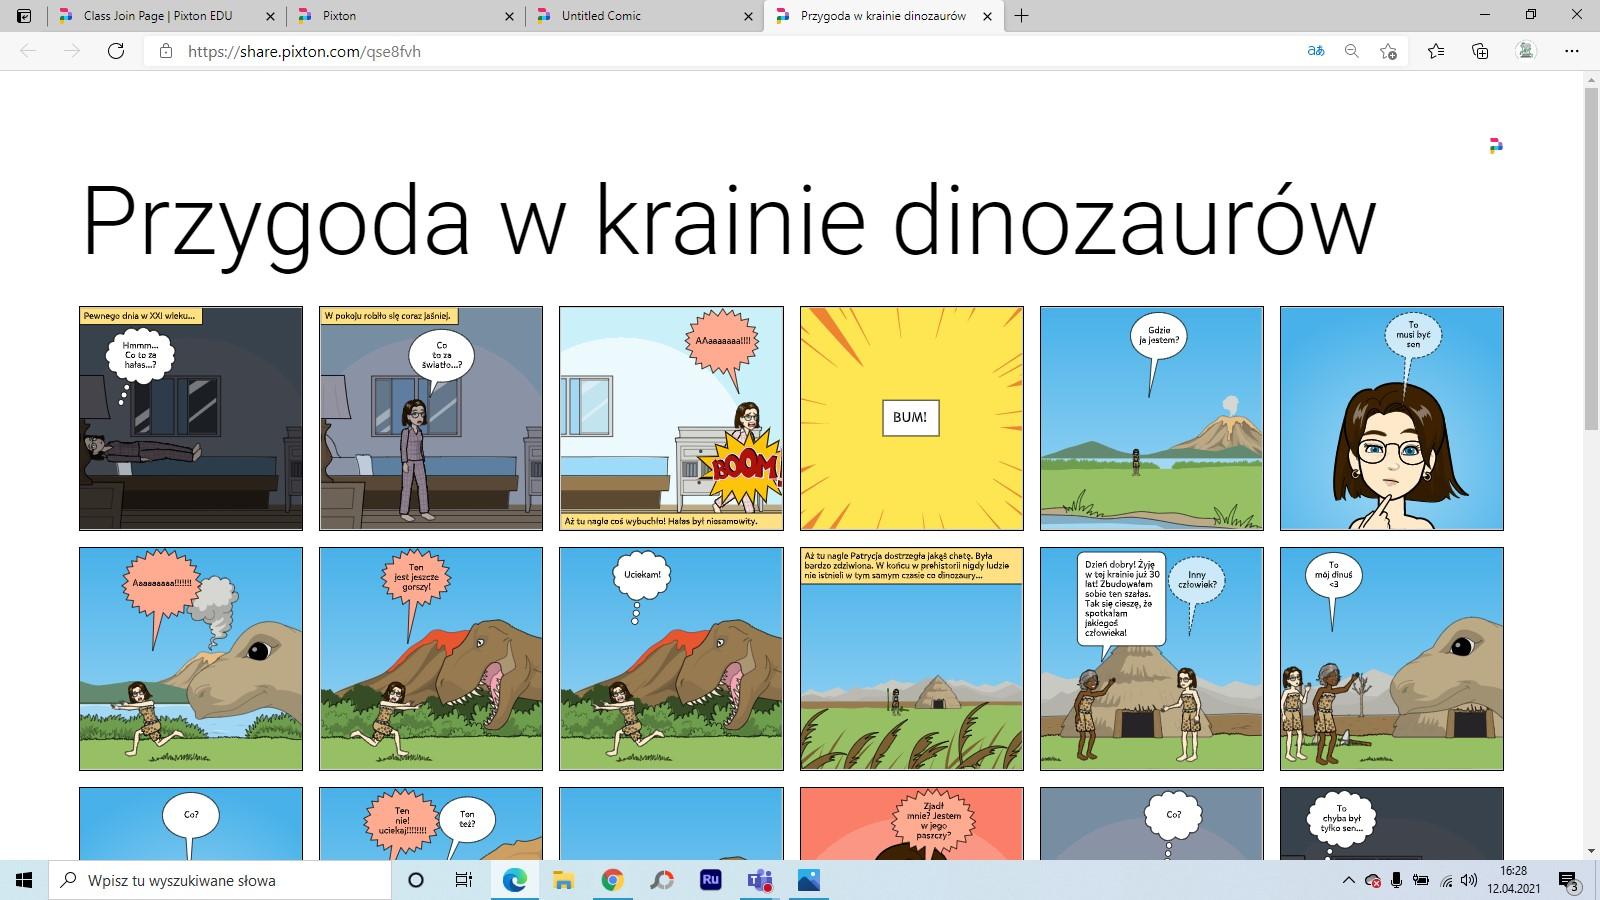Viewport: 1600px width, 900px height.
Task: Select the Przygoda w krainie dinozaurów tab
Action: [883, 16]
